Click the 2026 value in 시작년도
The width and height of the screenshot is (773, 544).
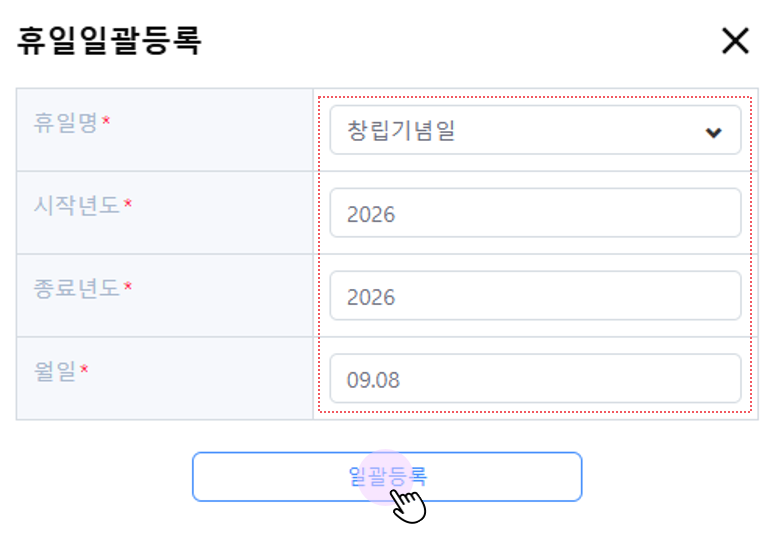371,214
